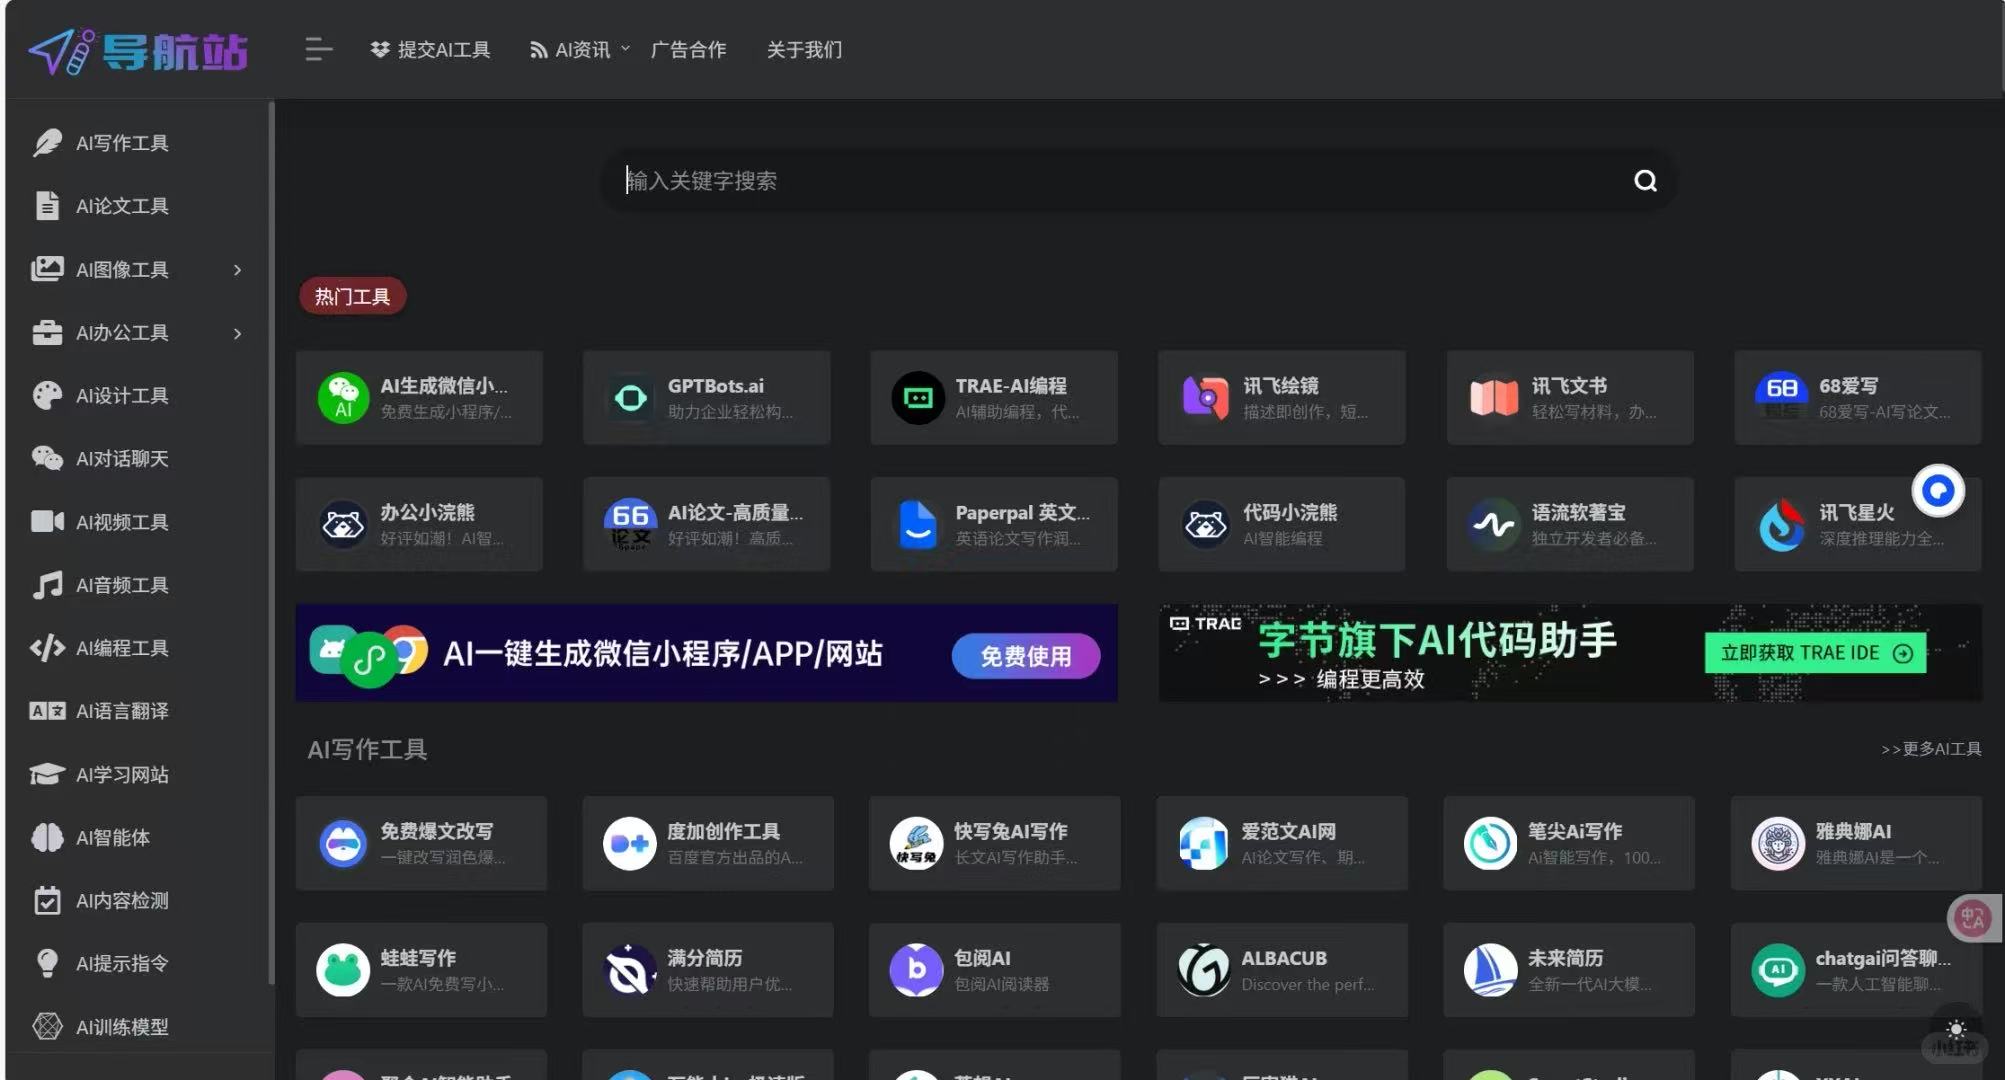Viewport: 2005px width, 1080px height.
Task: Open 蛙蛙写作 frog icon
Action: tap(343, 970)
